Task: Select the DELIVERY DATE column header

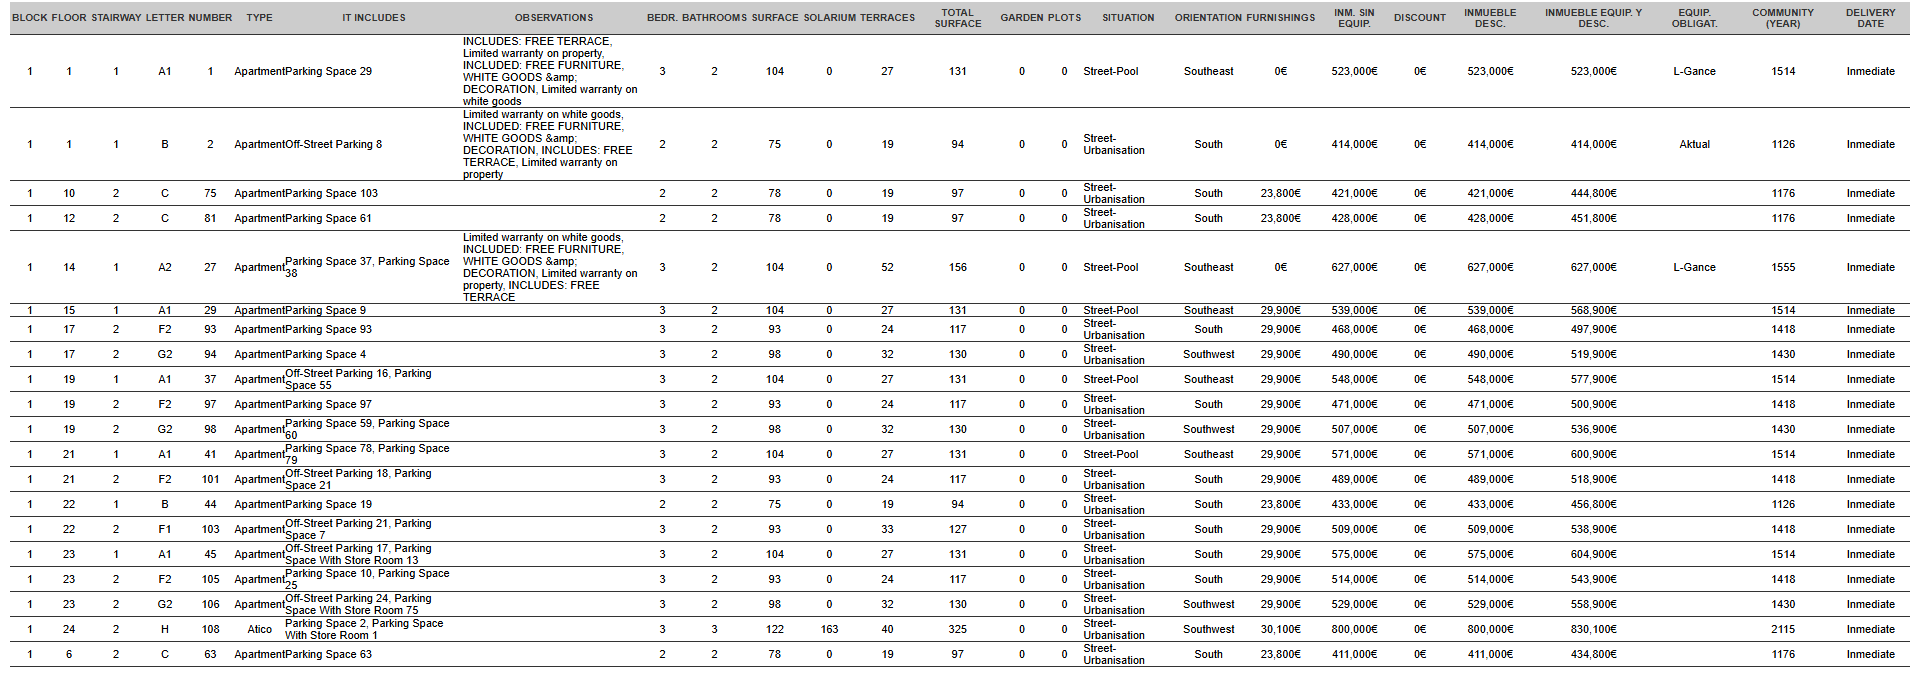Action: [x=1870, y=18]
